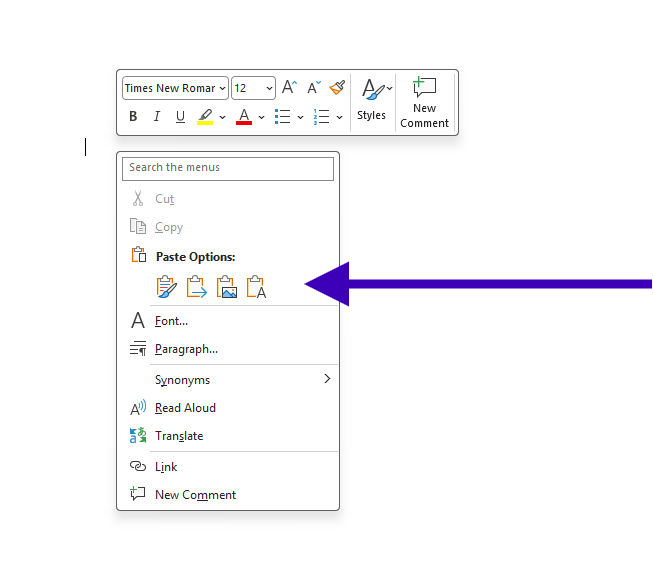Select New Comment in the context menu
This screenshot has height=567, width=653.
[x=228, y=495]
